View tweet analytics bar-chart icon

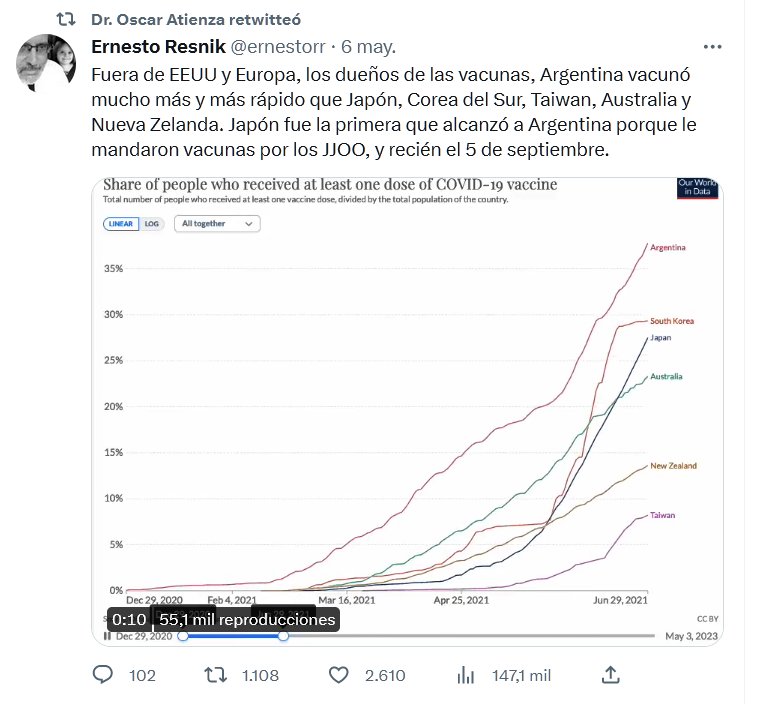[465, 675]
